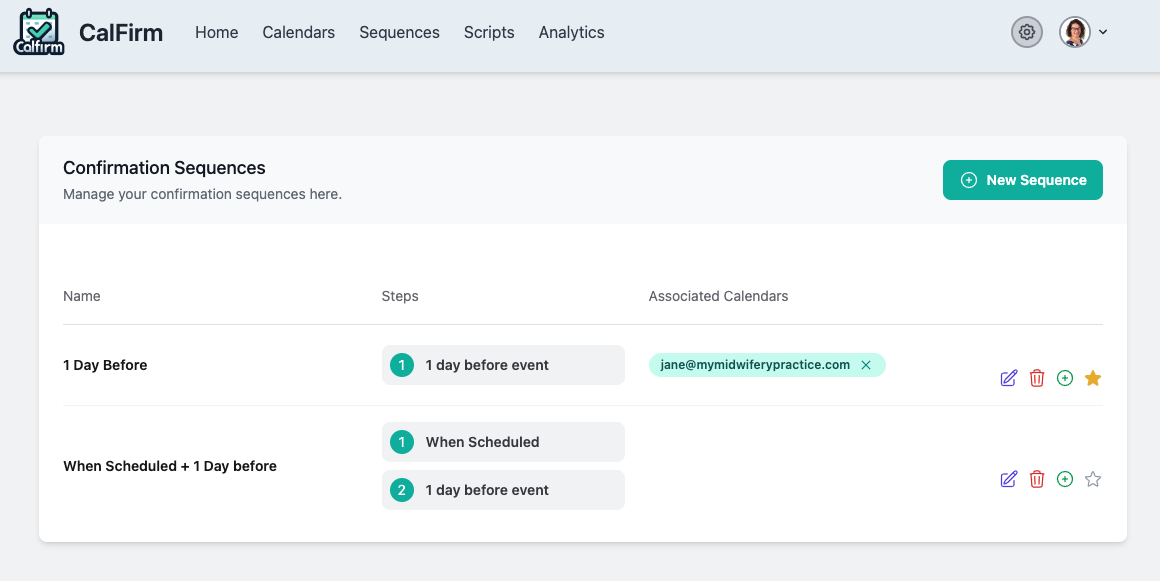Open the Calendars menu item
The width and height of the screenshot is (1160, 581).
click(x=299, y=33)
